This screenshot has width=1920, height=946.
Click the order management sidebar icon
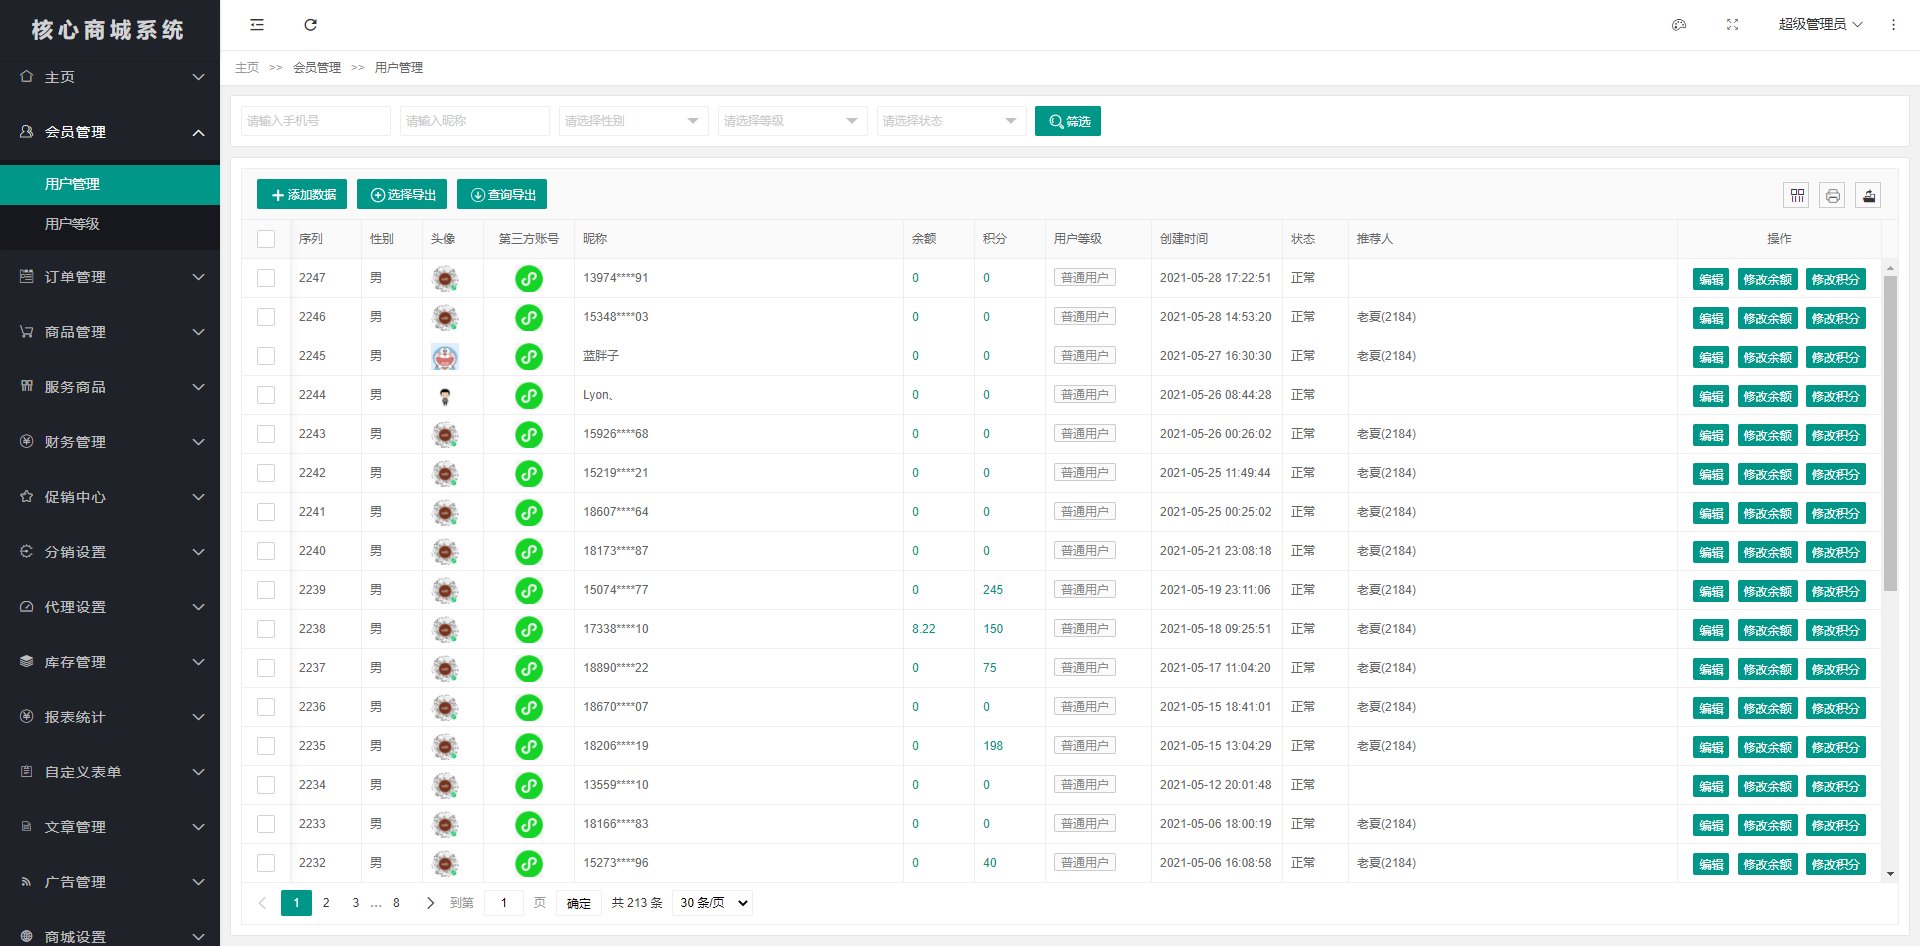pos(27,276)
